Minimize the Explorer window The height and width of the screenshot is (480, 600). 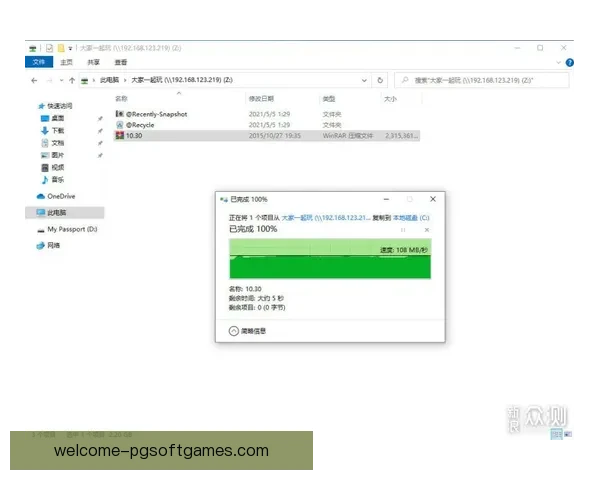coord(517,48)
